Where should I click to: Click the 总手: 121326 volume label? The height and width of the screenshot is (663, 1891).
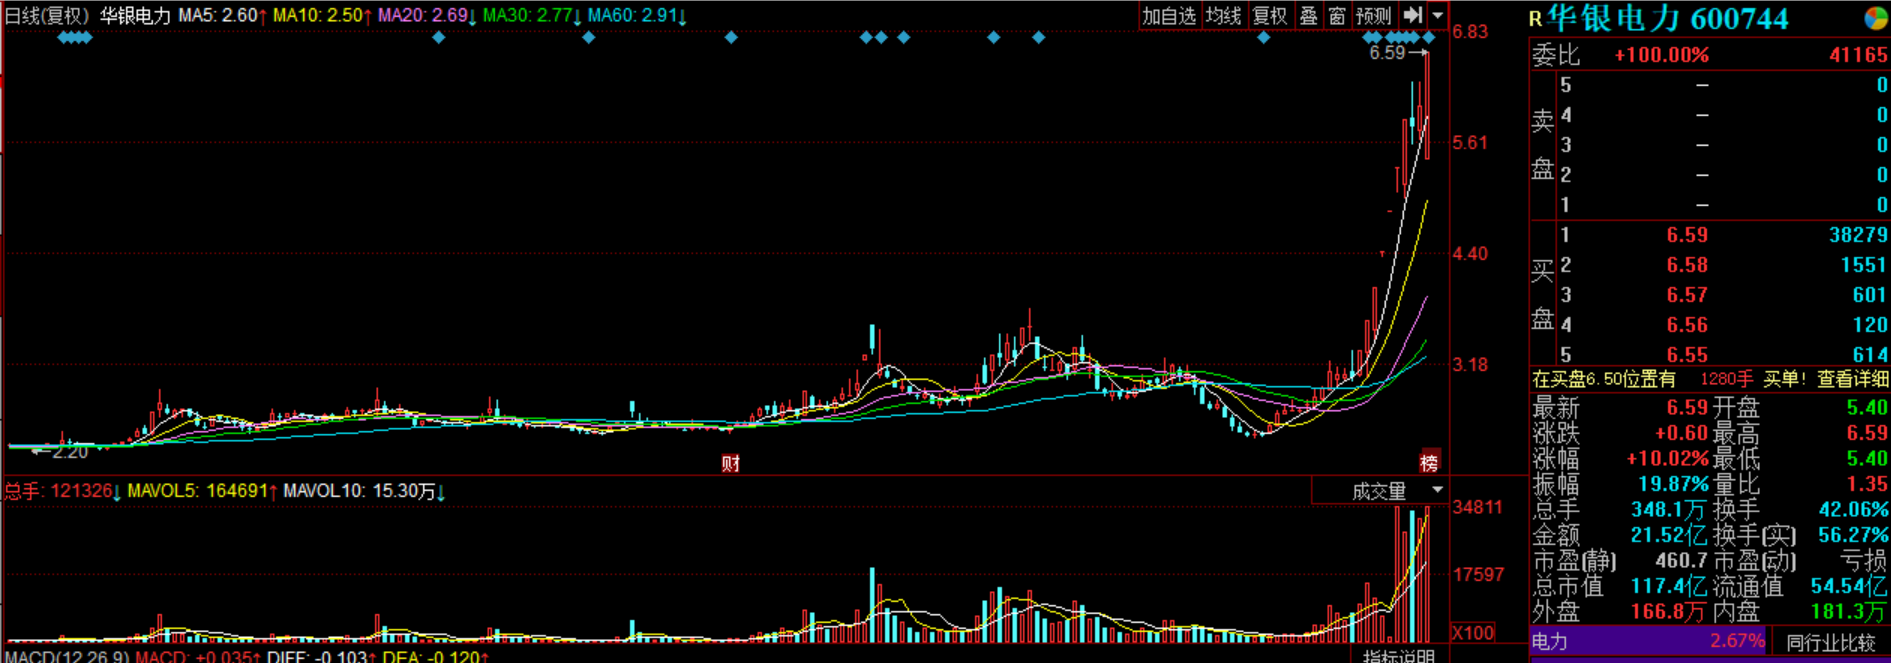click(x=62, y=491)
